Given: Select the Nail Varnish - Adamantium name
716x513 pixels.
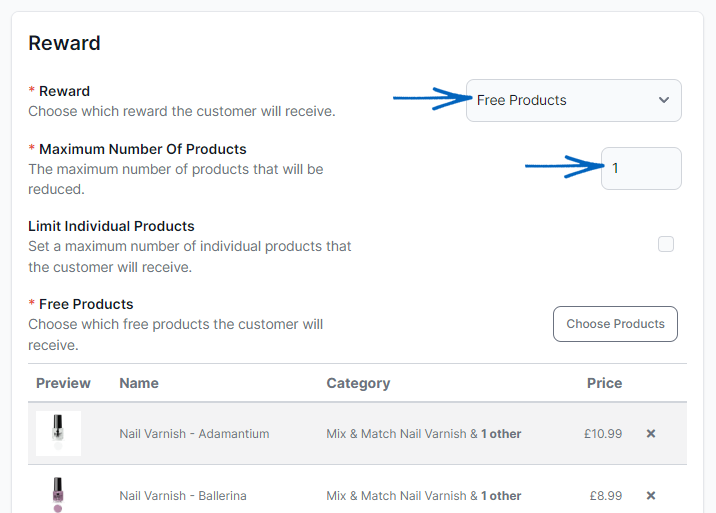Looking at the screenshot, I should pos(194,434).
